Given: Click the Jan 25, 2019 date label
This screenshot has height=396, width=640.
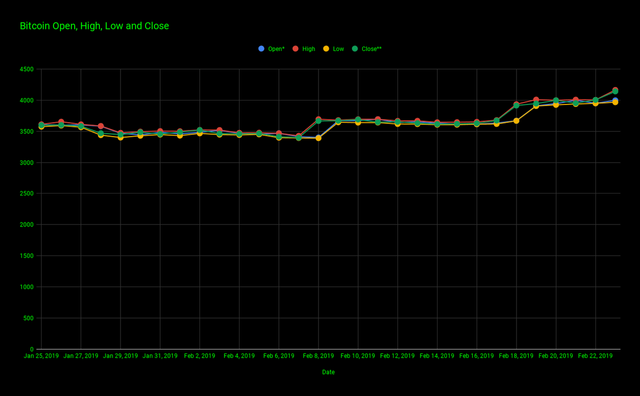Looking at the screenshot, I should click(x=41, y=356).
